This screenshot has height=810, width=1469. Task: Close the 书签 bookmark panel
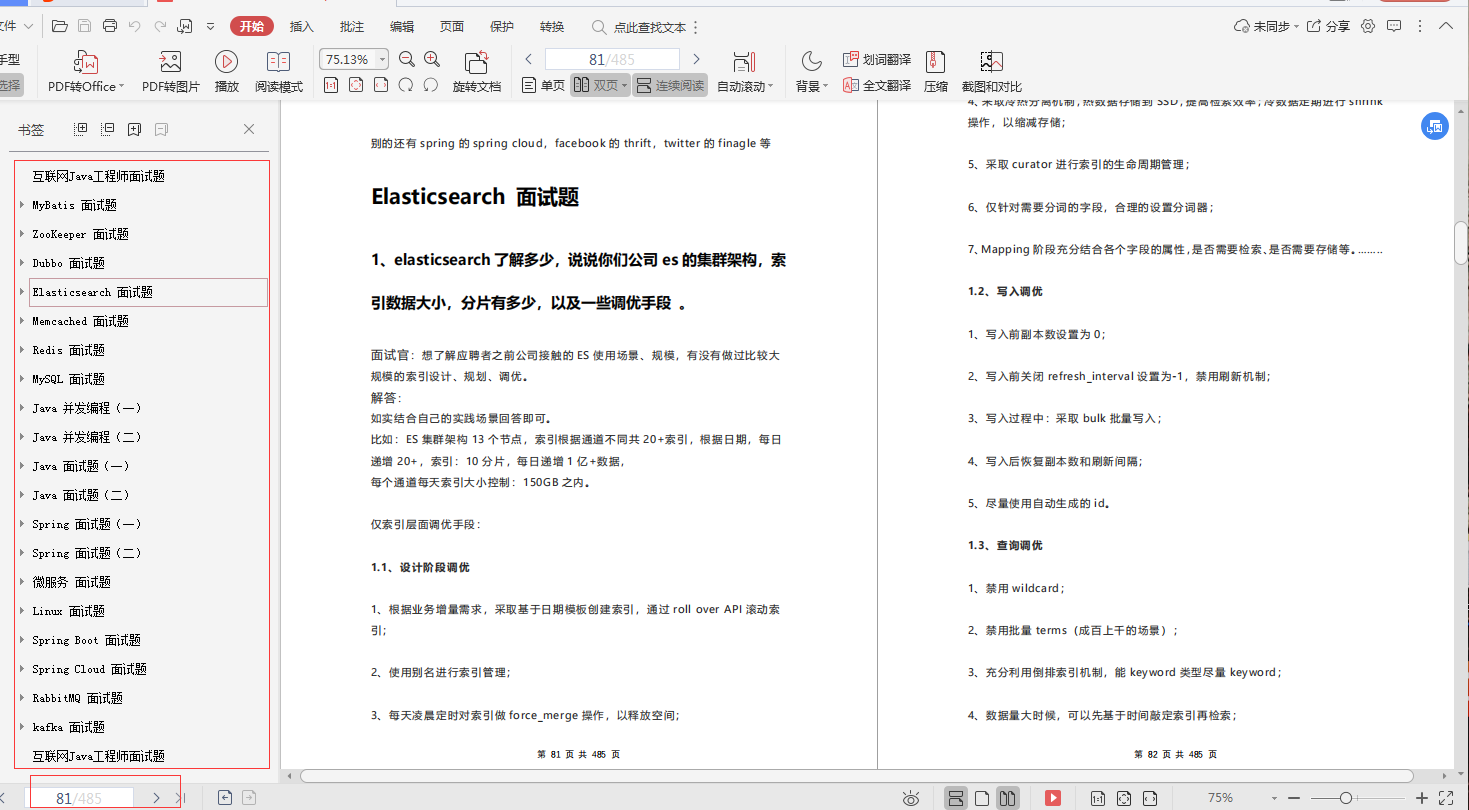point(249,129)
